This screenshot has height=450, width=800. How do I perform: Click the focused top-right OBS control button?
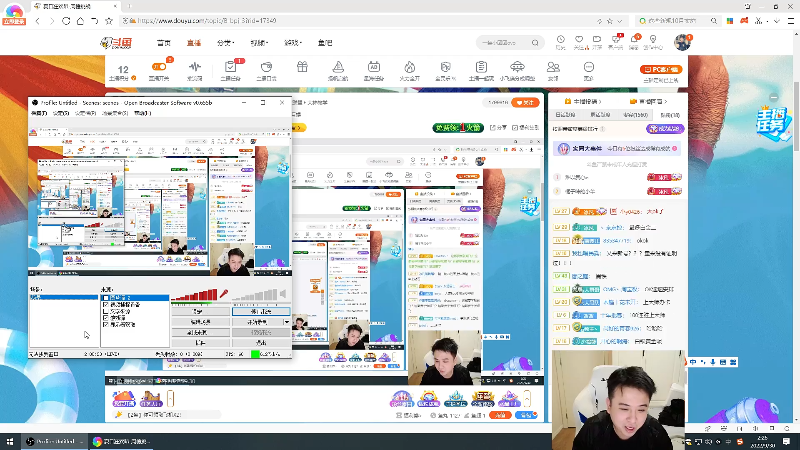(x=261, y=311)
